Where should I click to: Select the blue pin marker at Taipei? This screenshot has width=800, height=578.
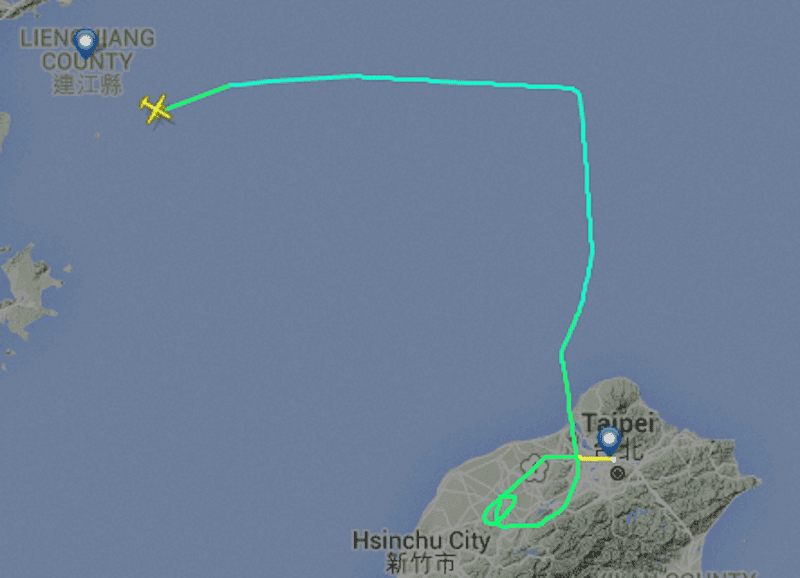pos(609,441)
